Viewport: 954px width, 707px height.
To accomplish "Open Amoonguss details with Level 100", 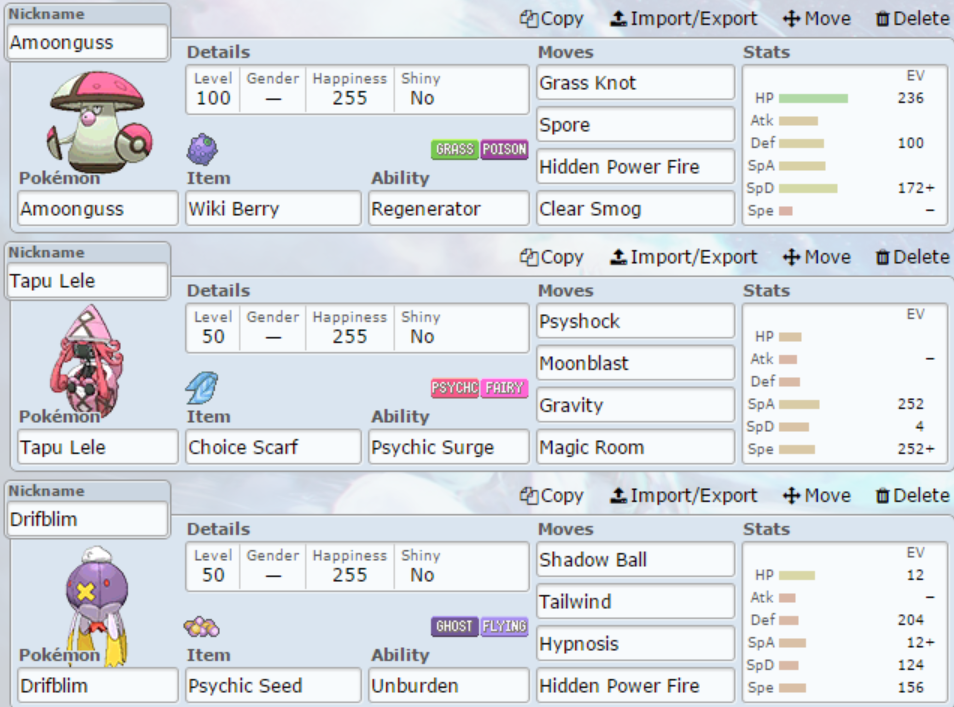I will (x=357, y=89).
